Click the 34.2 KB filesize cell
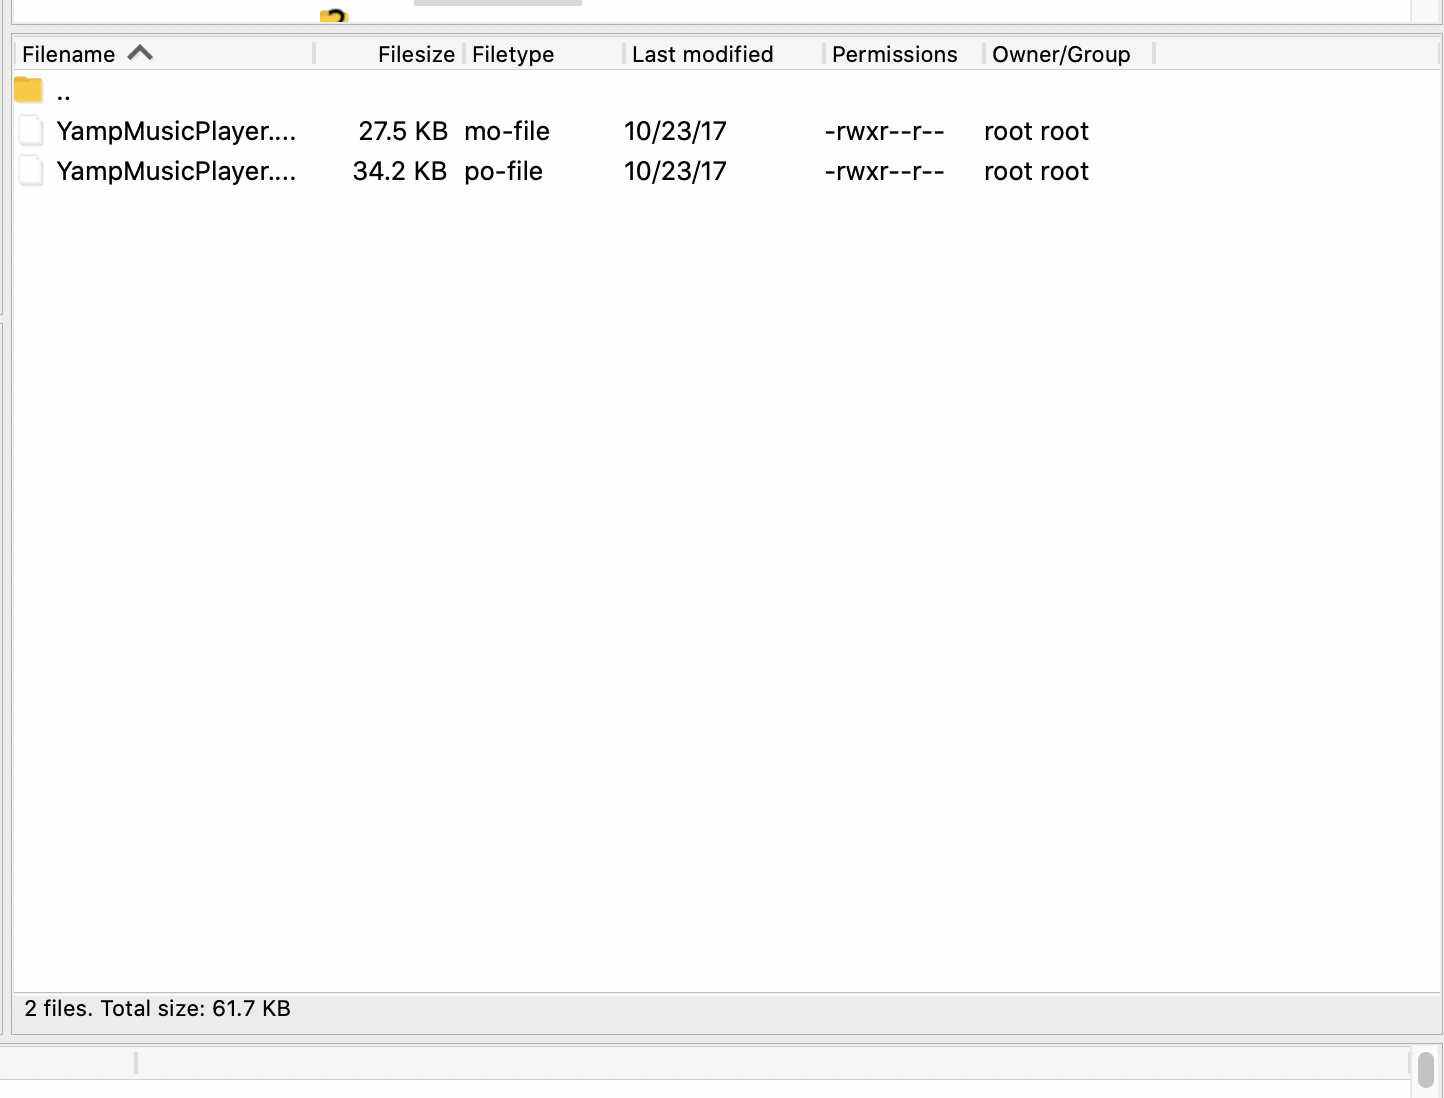Image resolution: width=1444 pixels, height=1098 pixels. point(400,171)
